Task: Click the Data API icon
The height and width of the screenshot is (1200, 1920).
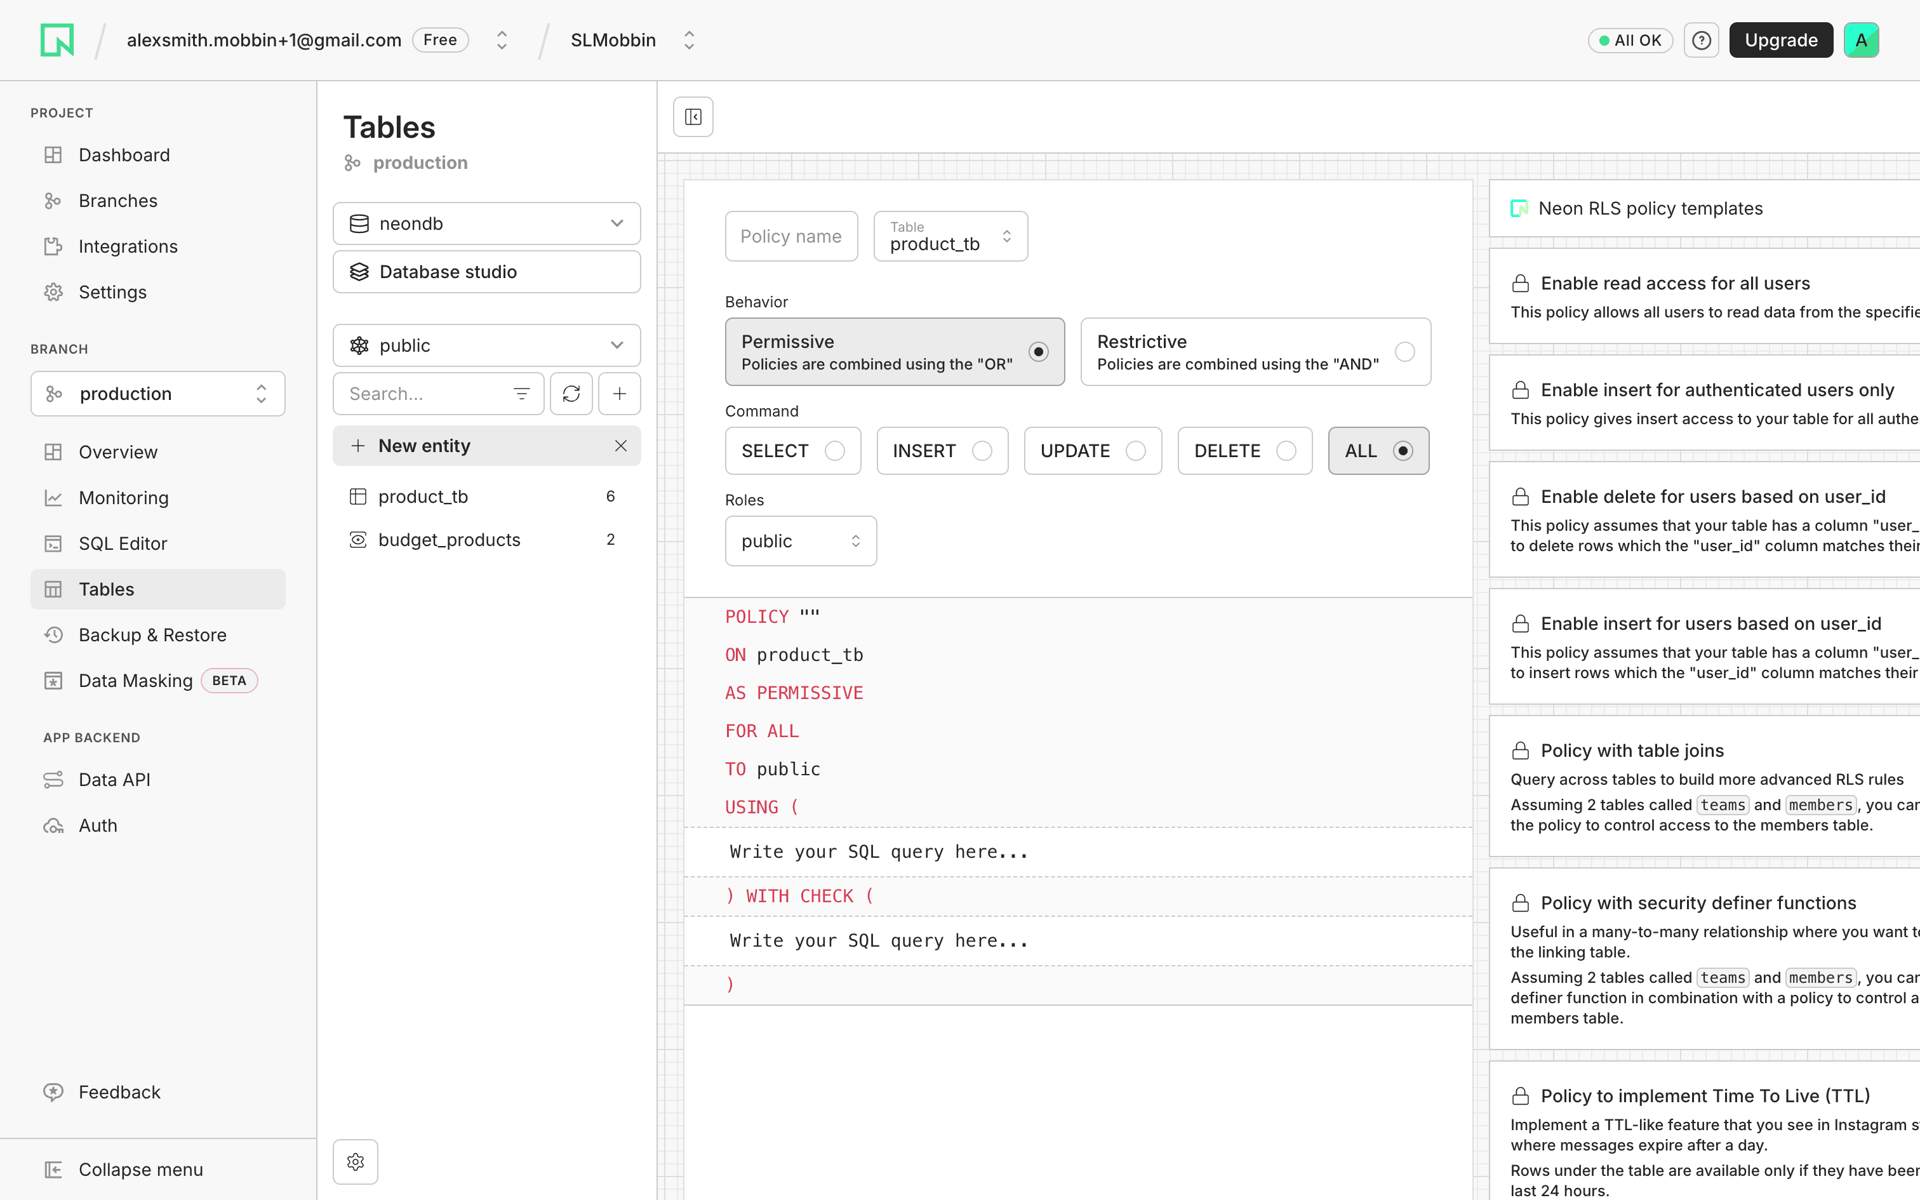Action: coord(53,780)
